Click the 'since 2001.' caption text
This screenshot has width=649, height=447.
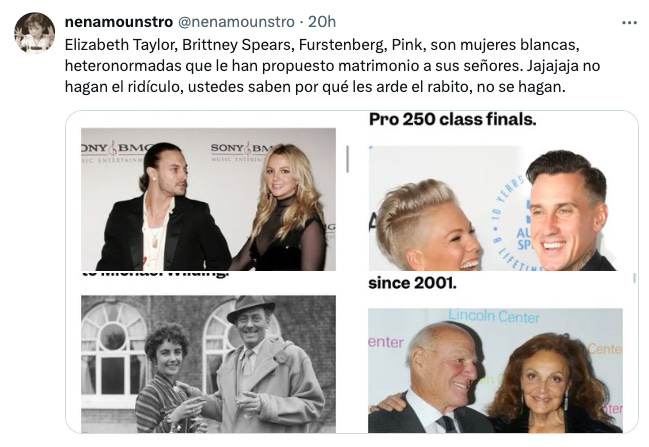(x=412, y=283)
